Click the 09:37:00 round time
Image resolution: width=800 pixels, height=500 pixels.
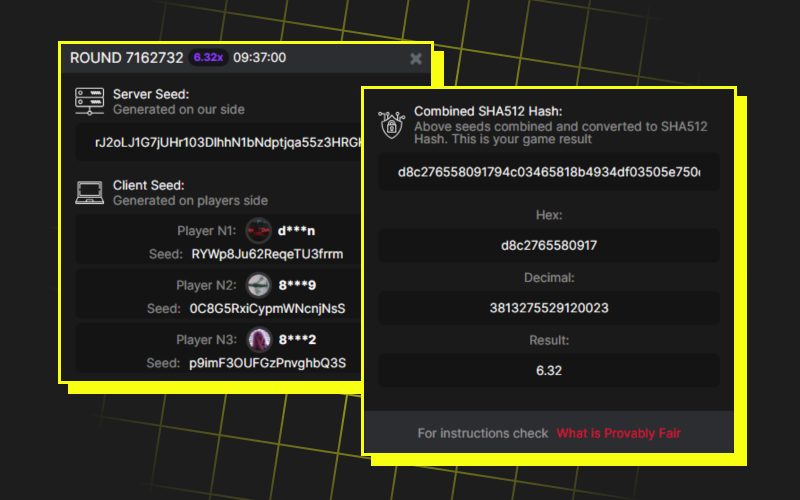[260, 58]
